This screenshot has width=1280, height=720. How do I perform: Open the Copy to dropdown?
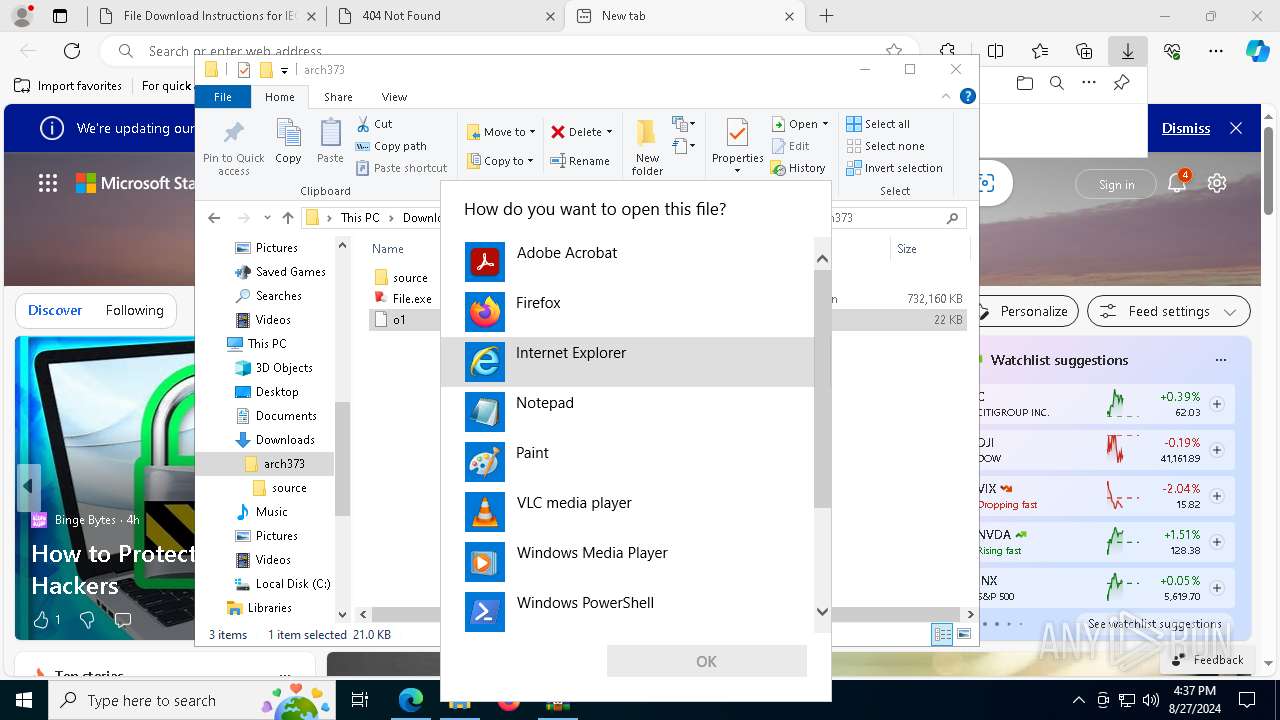coord(500,161)
